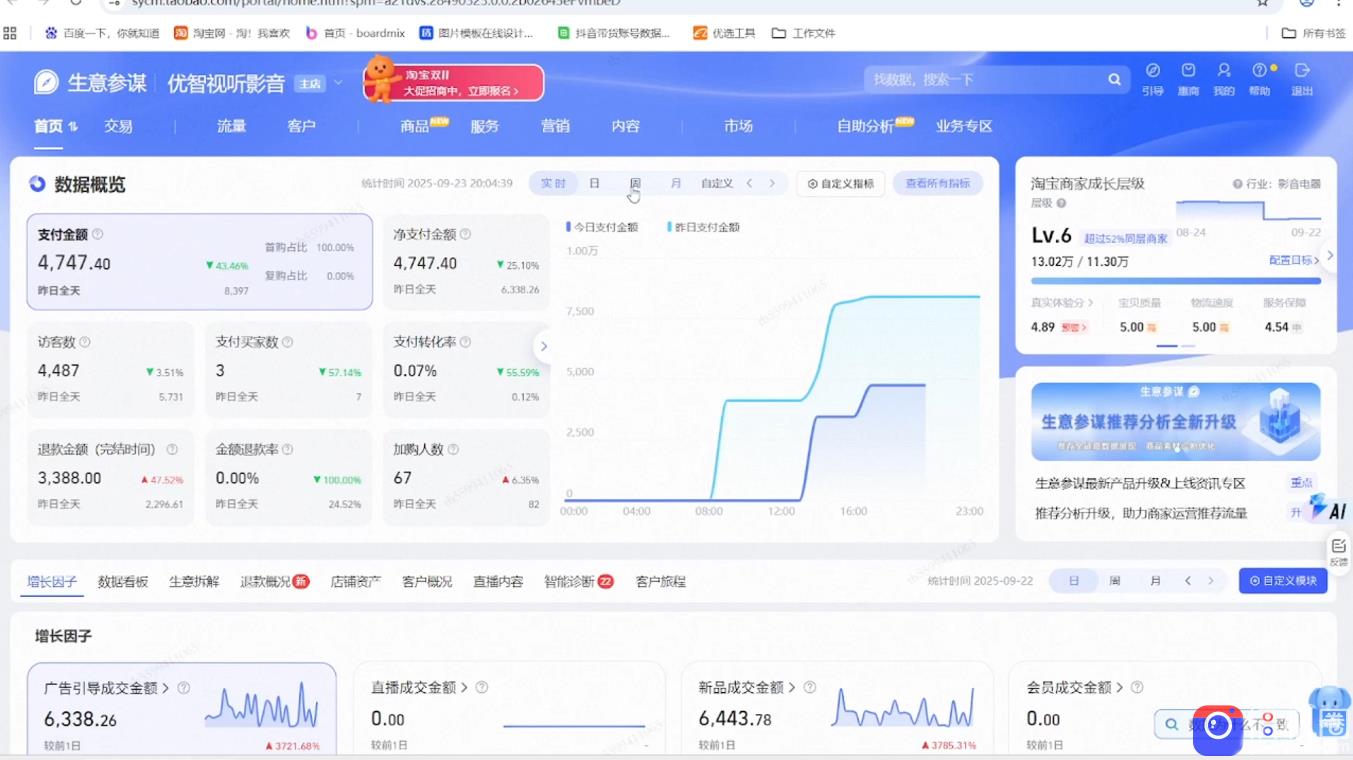
Task: Click next arrow on 淘宝商家成长层级 card
Action: click(1329, 256)
